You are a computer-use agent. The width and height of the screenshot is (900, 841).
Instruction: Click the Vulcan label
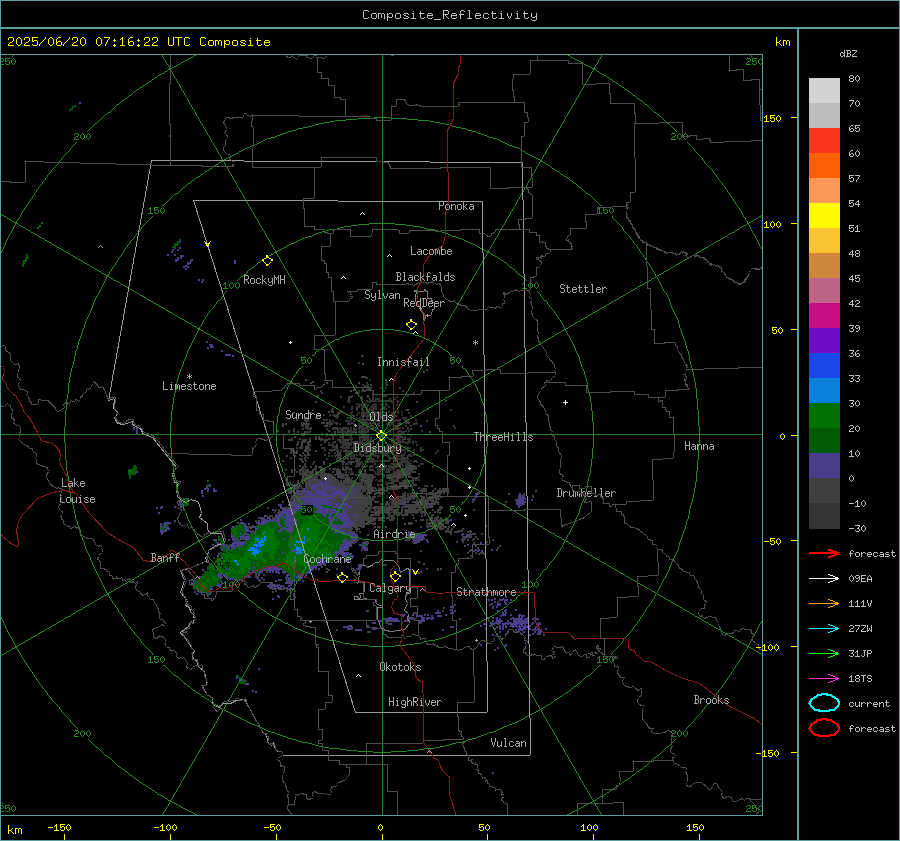coord(508,743)
